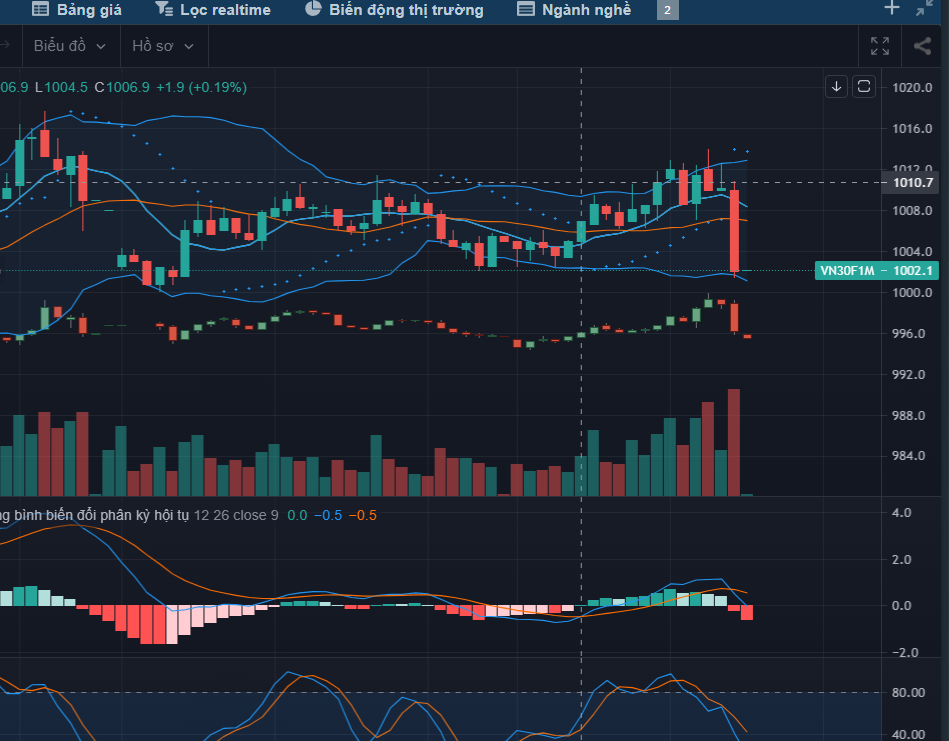Click the MACD '12 26 close 9' parameters

[x=236, y=515]
